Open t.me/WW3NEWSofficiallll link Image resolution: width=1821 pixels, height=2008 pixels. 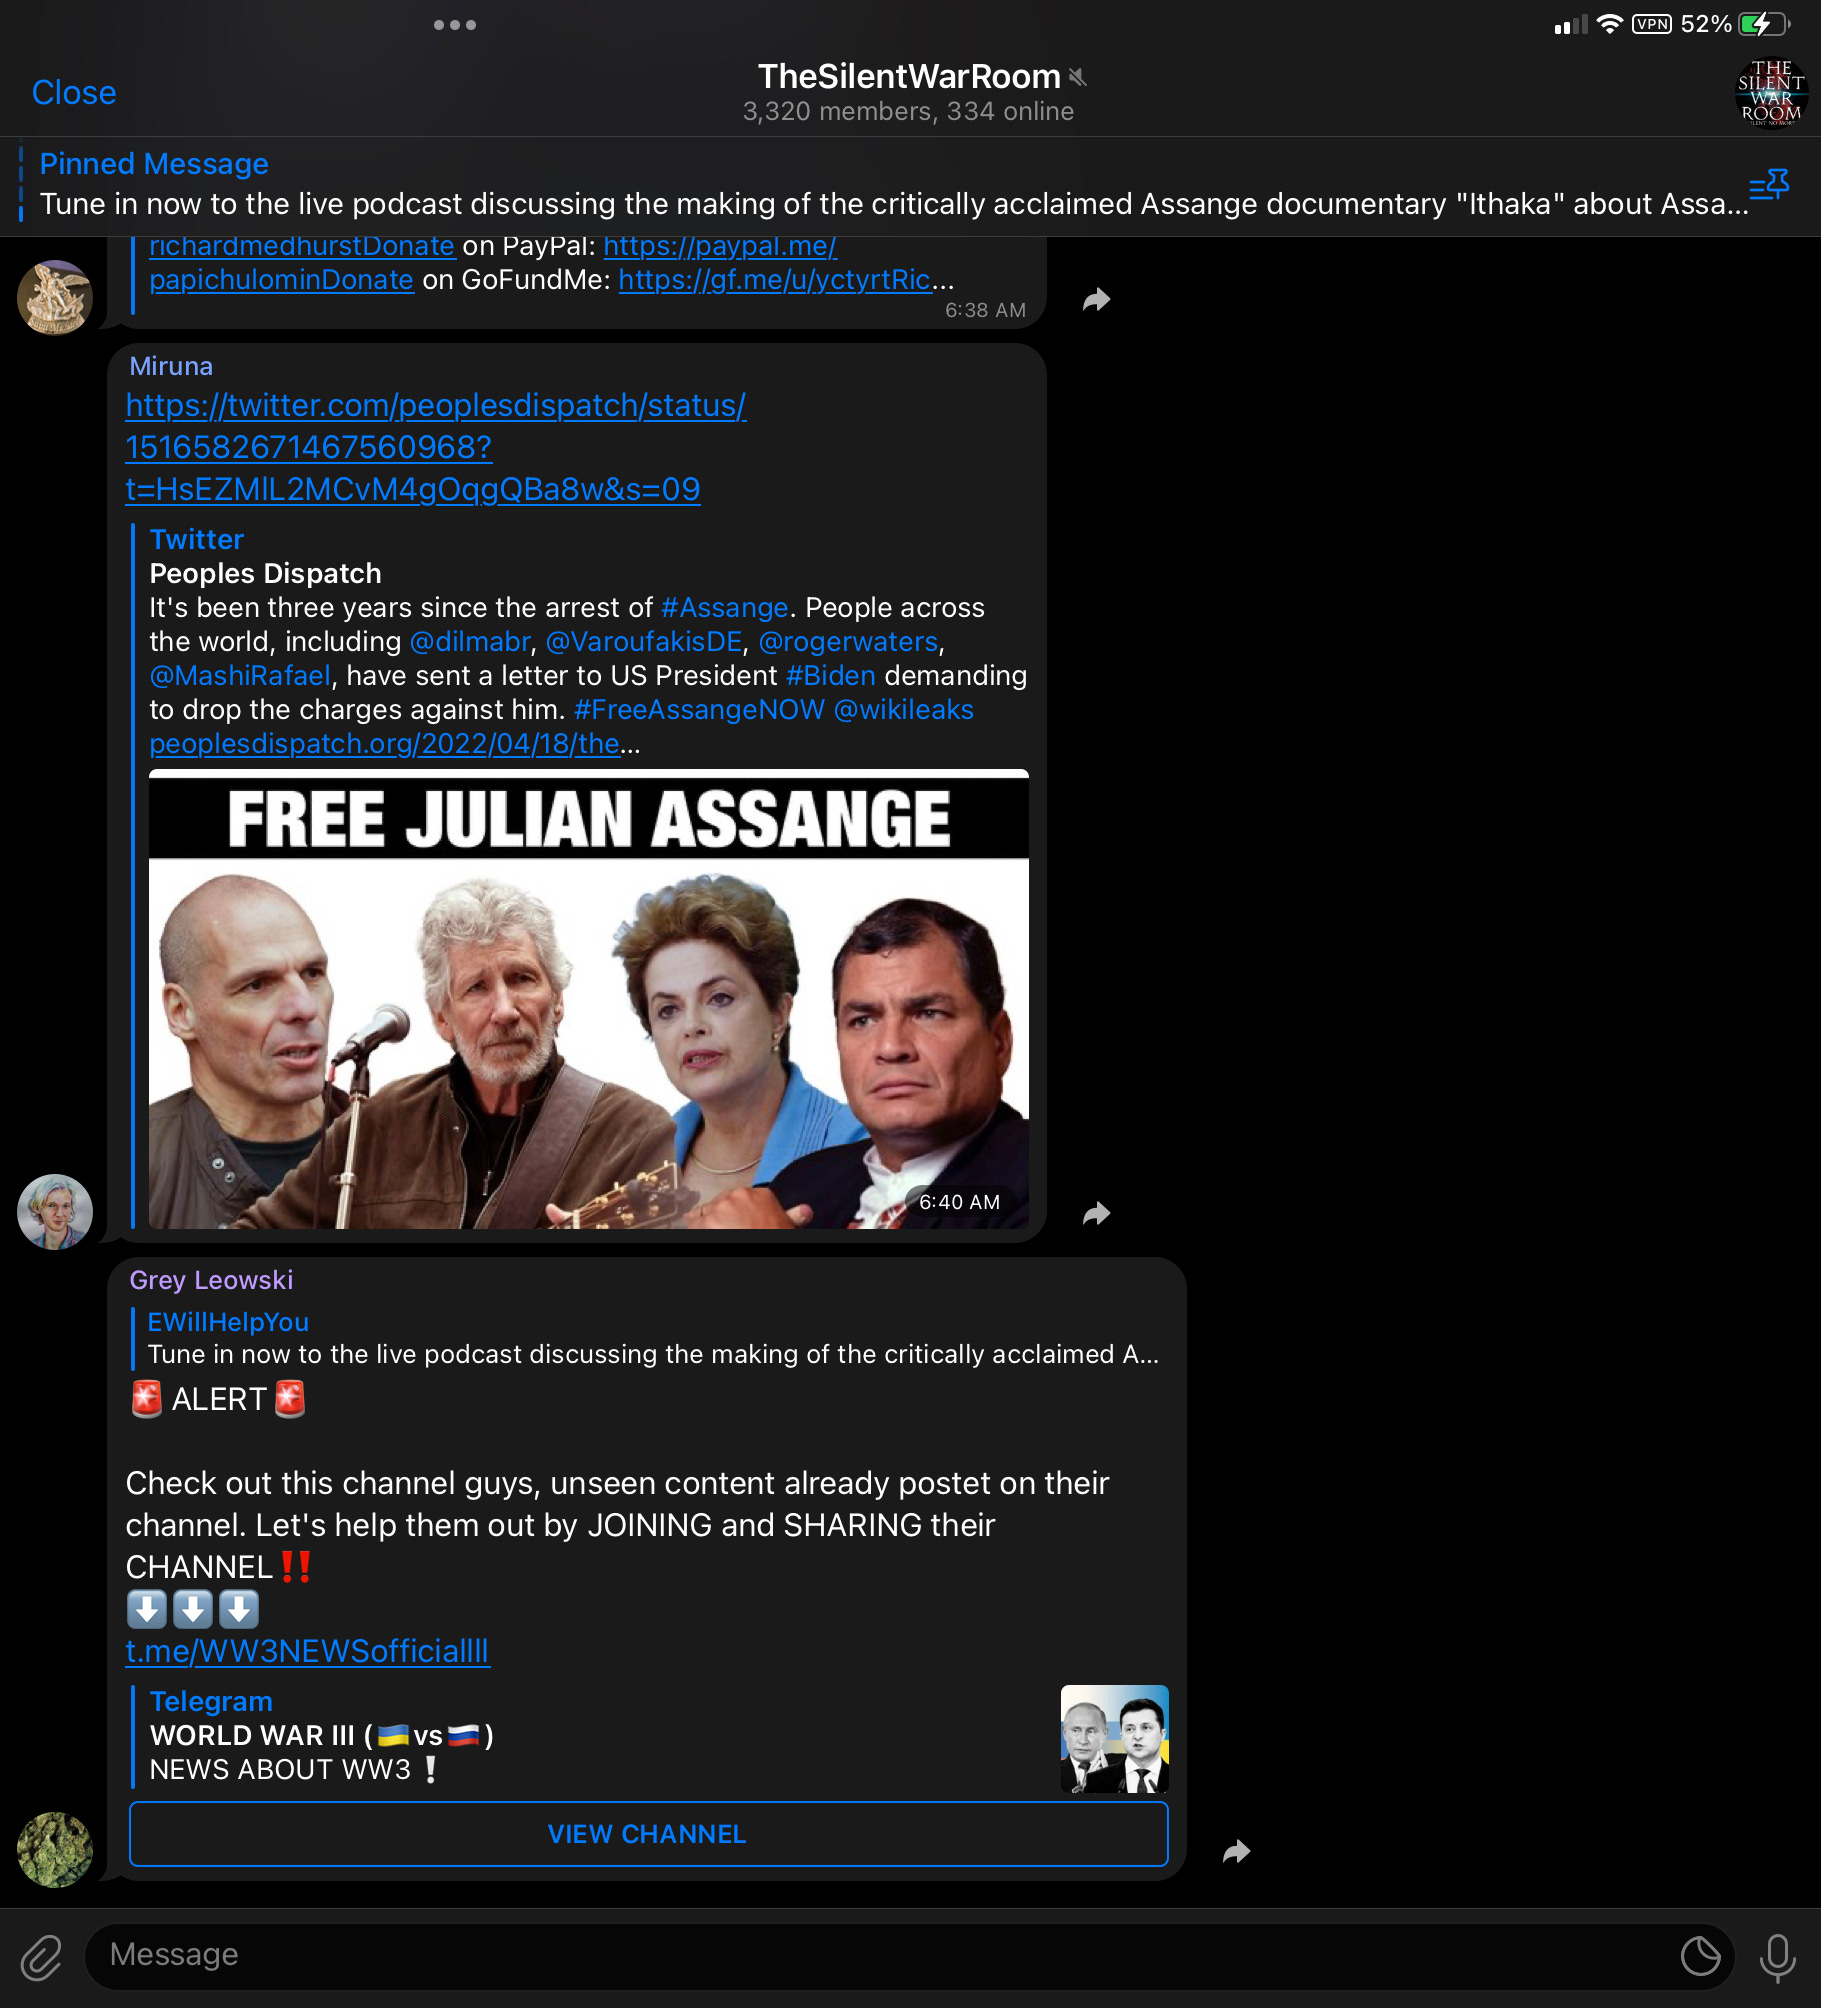point(307,1651)
